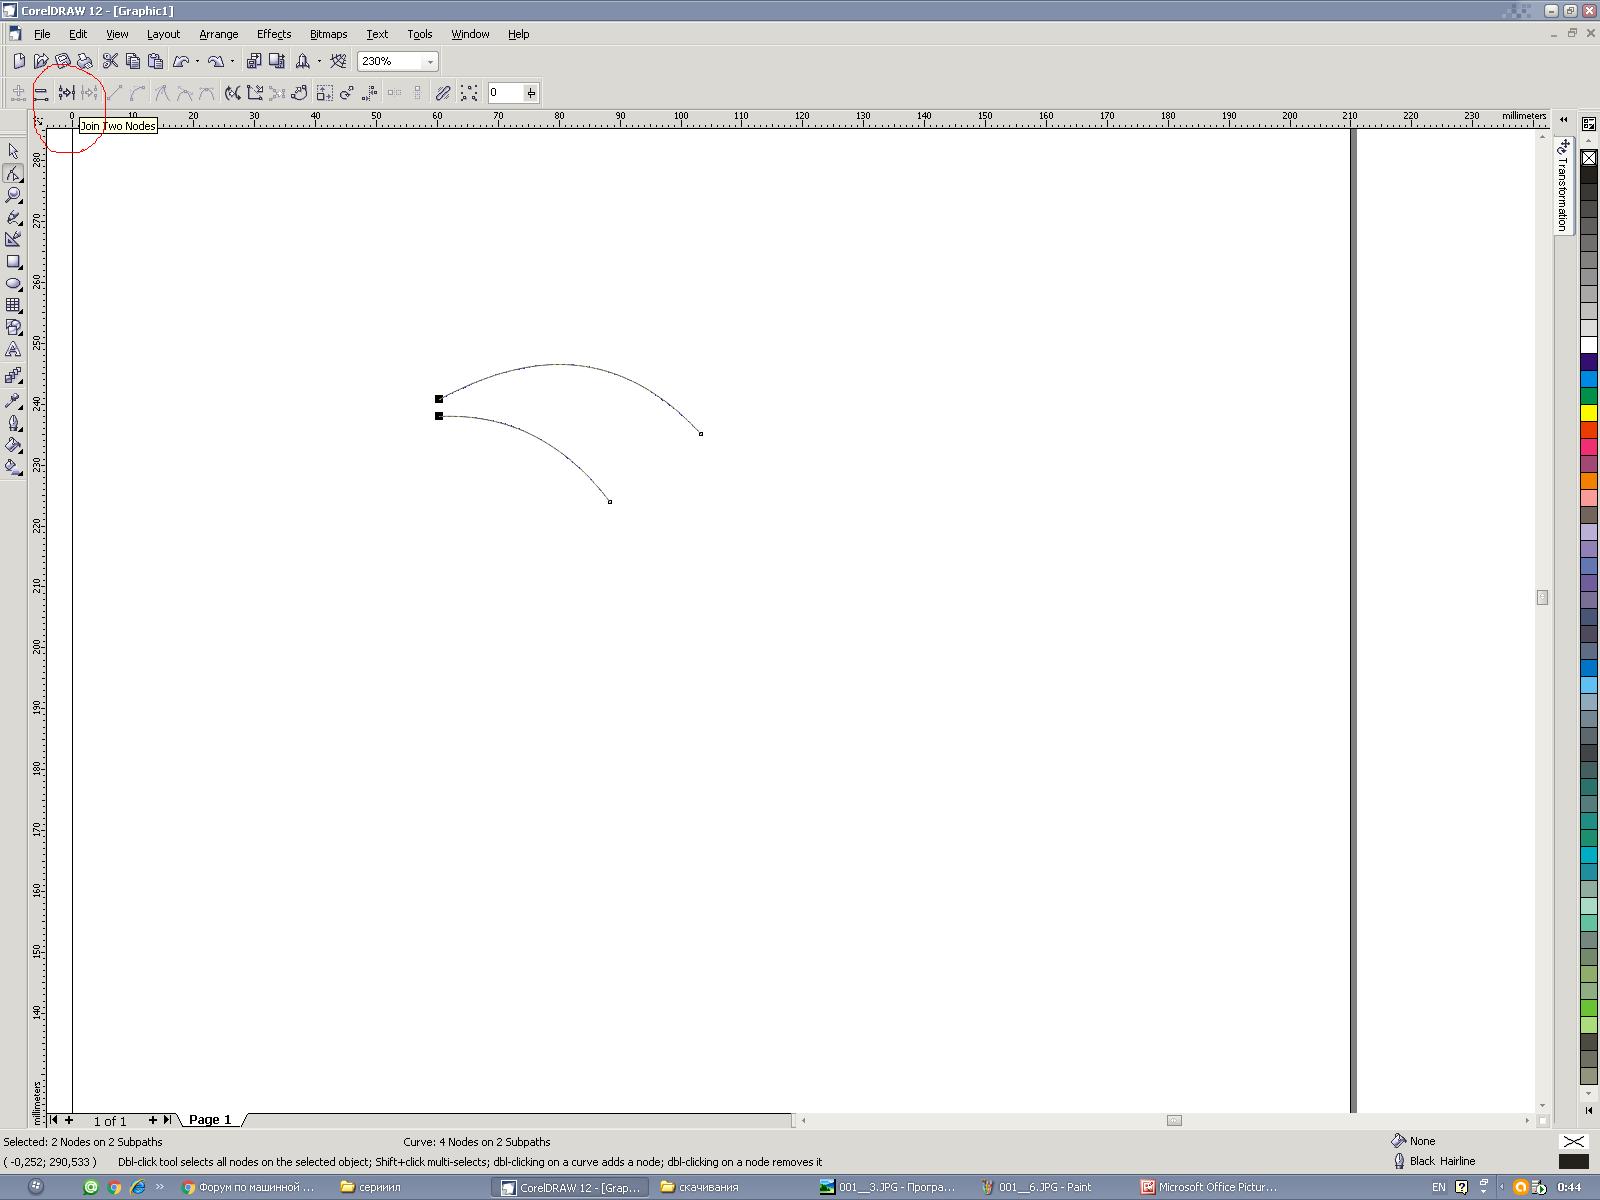Open the Bitmaps menu
Screen dimensions: 1600x1200
click(328, 34)
